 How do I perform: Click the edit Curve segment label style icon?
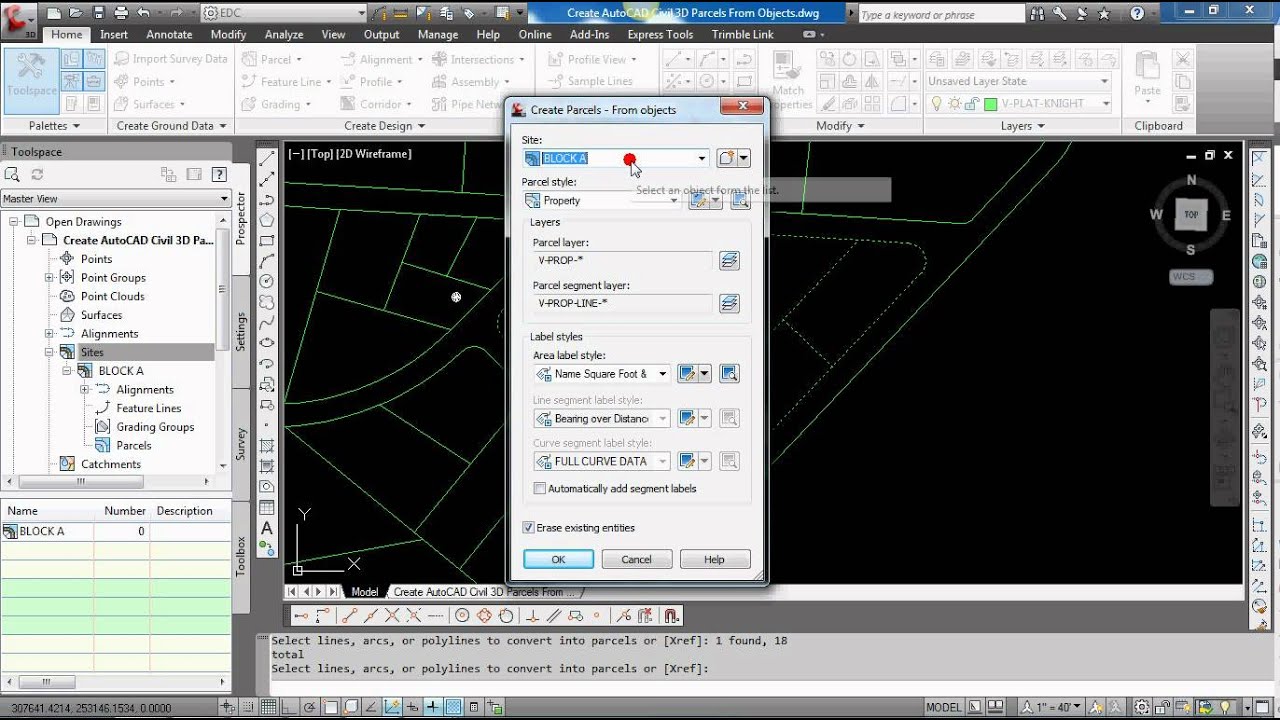click(x=687, y=461)
